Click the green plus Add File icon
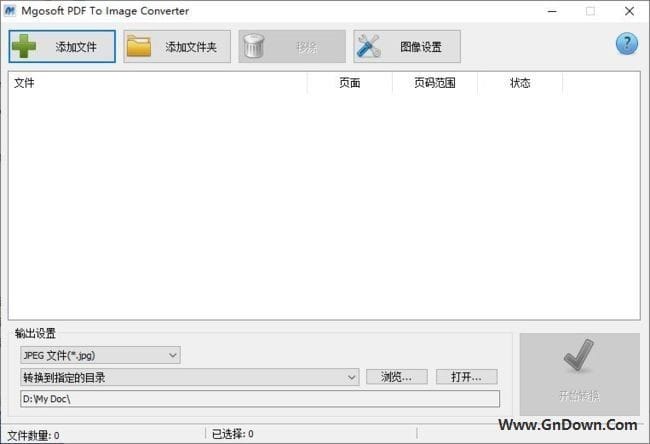The image size is (650, 444). (x=24, y=46)
